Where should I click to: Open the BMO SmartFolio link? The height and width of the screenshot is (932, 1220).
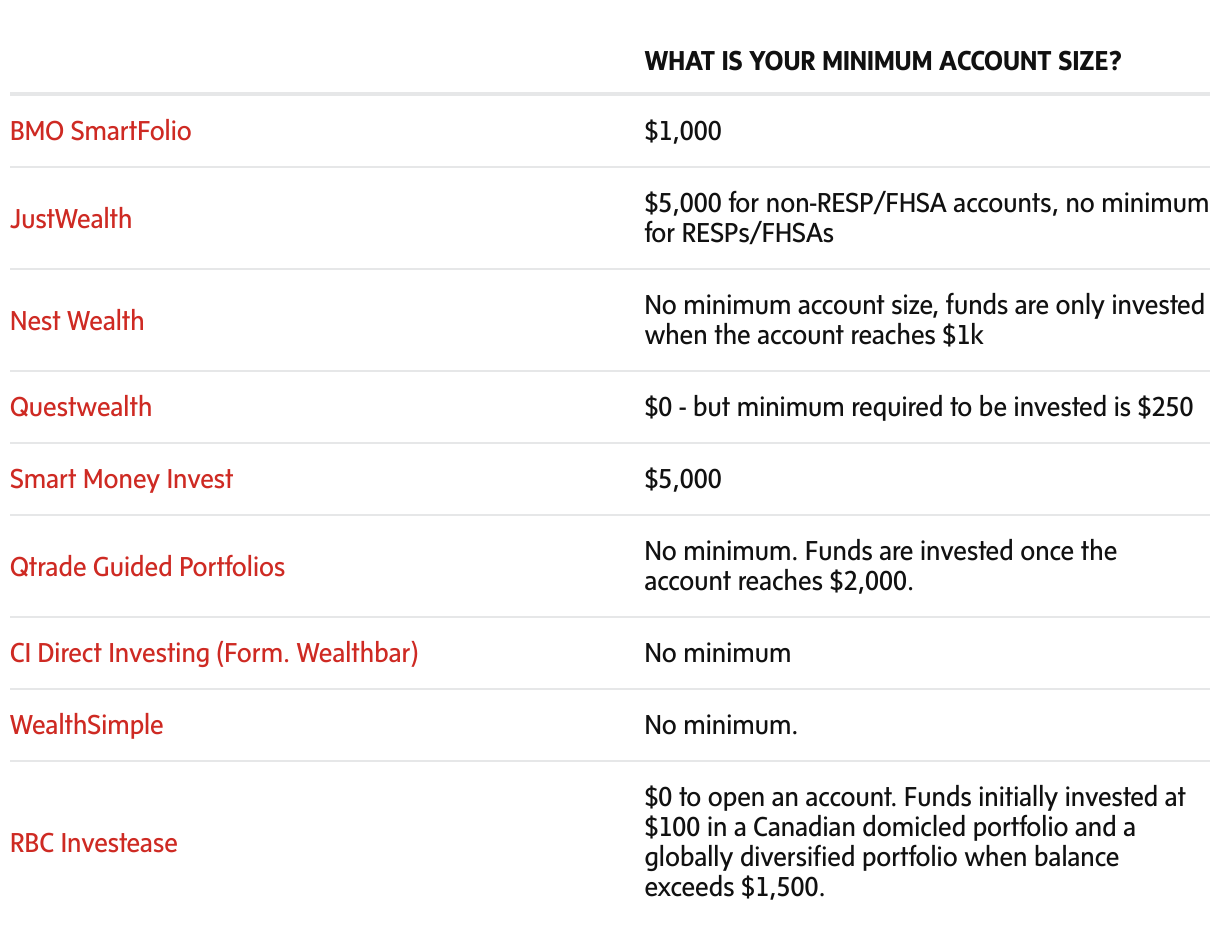pos(100,131)
